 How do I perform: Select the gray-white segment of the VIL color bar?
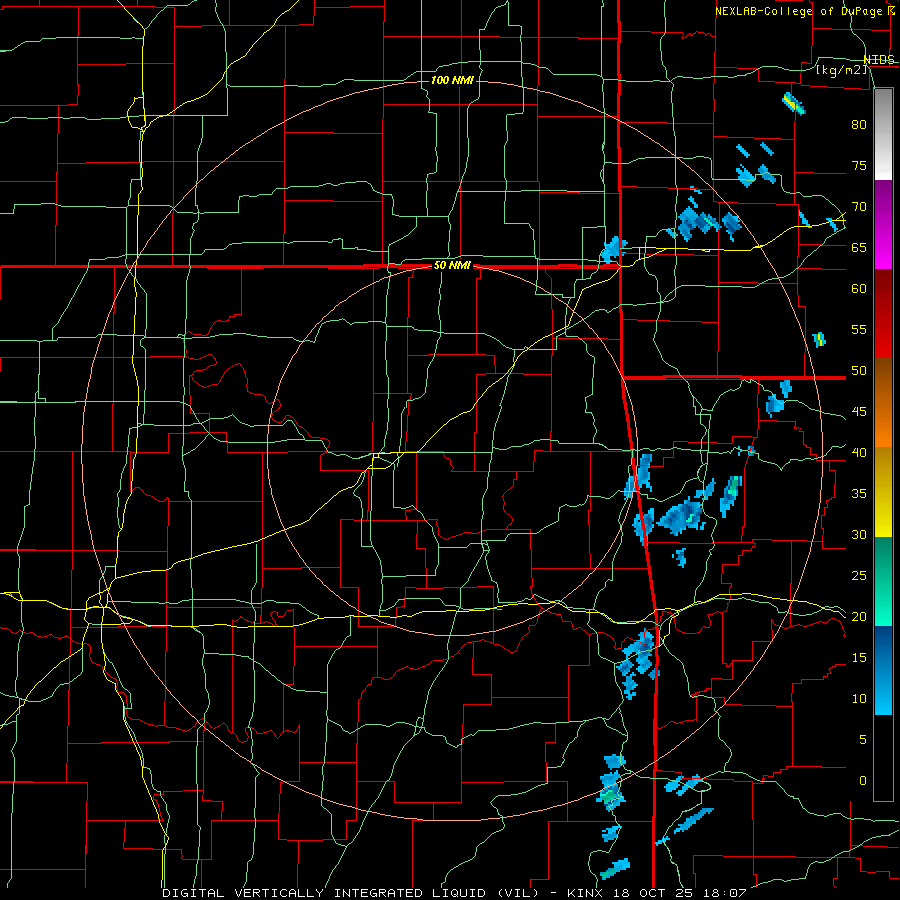click(x=883, y=134)
